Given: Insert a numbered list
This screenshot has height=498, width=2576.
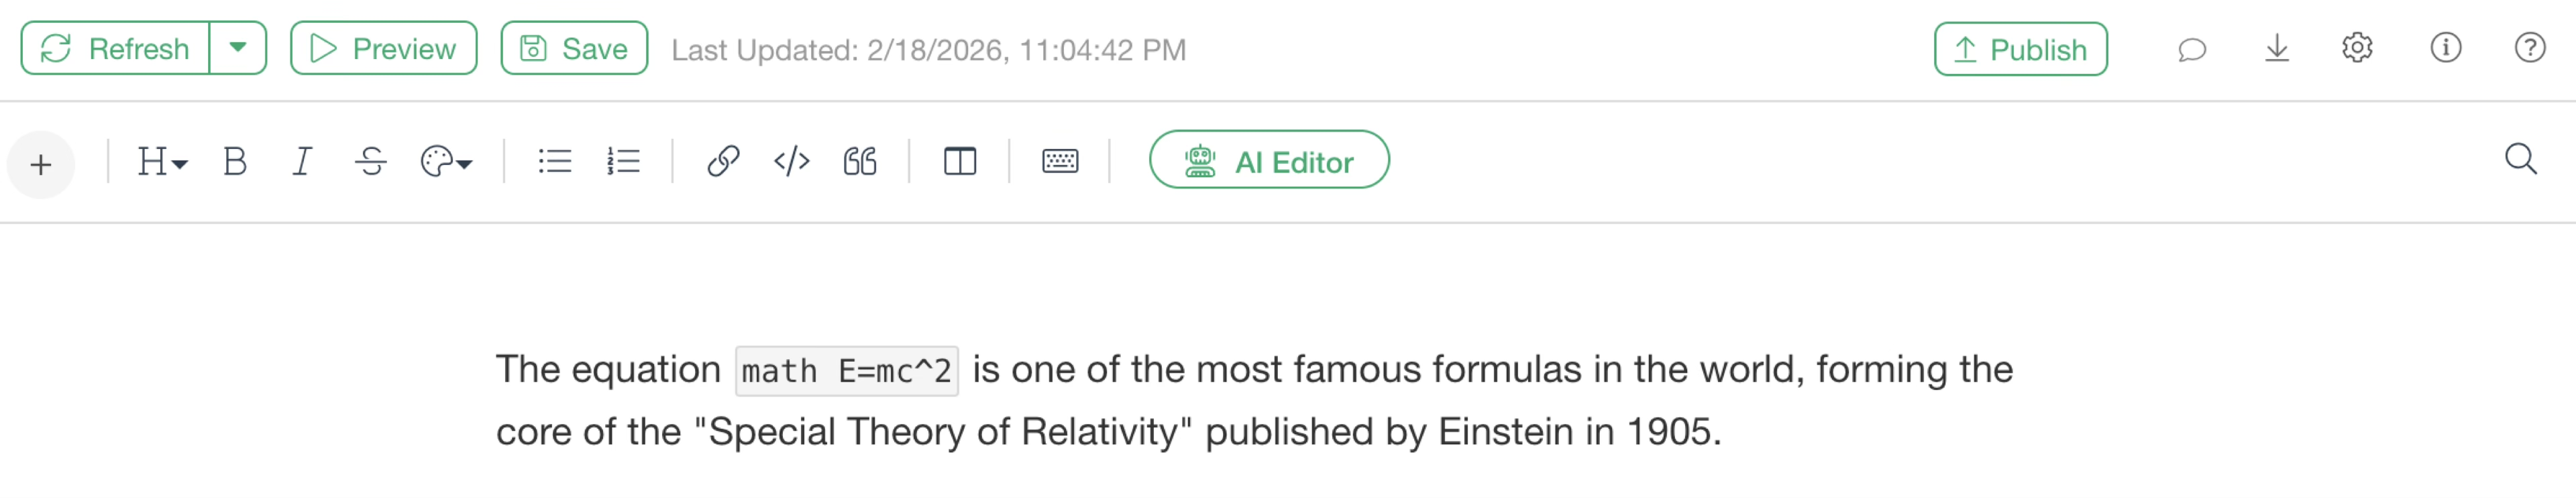Looking at the screenshot, I should [x=623, y=161].
